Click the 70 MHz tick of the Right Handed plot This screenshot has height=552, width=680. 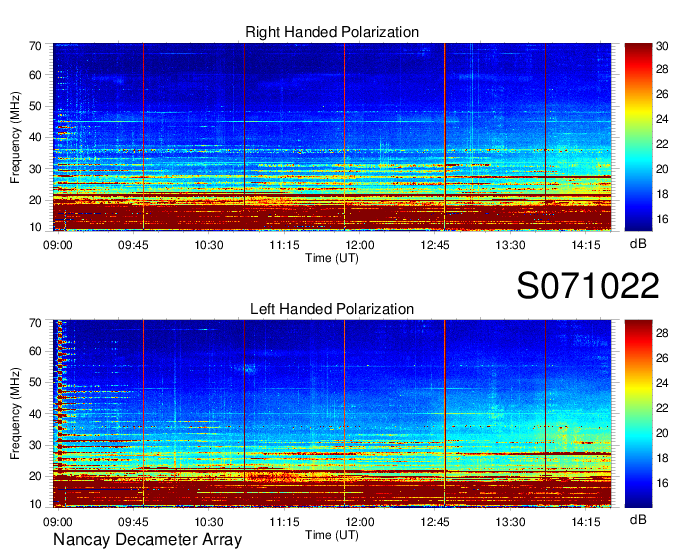point(35,46)
